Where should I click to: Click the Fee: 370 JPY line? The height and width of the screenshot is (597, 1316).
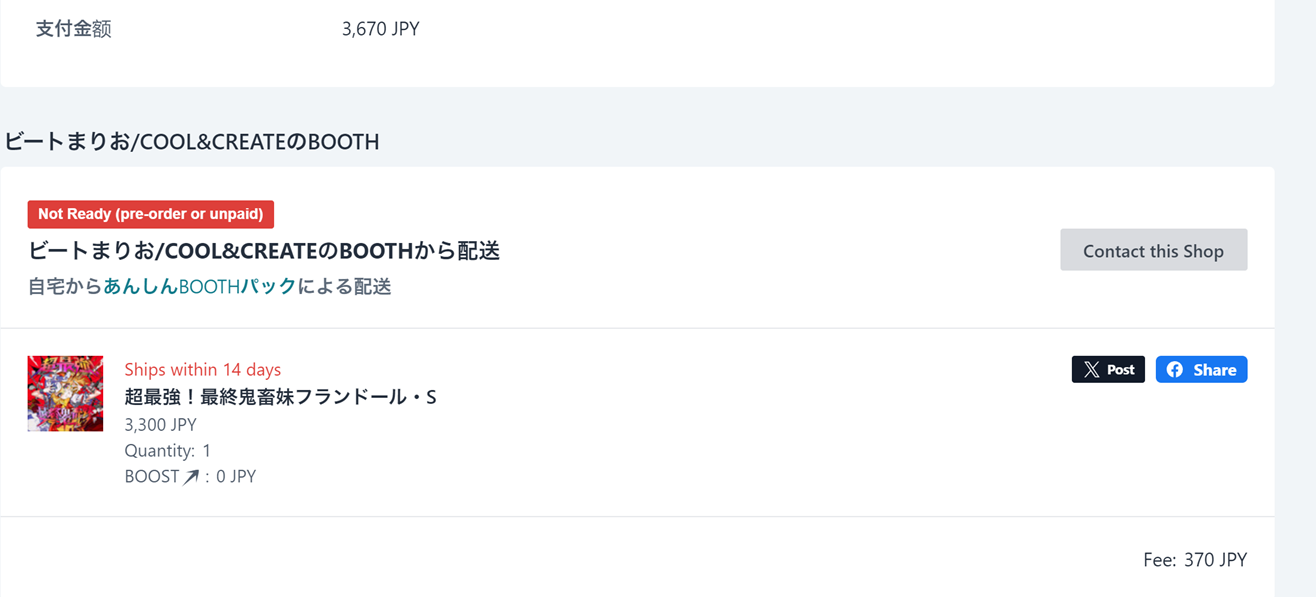click(x=1195, y=560)
